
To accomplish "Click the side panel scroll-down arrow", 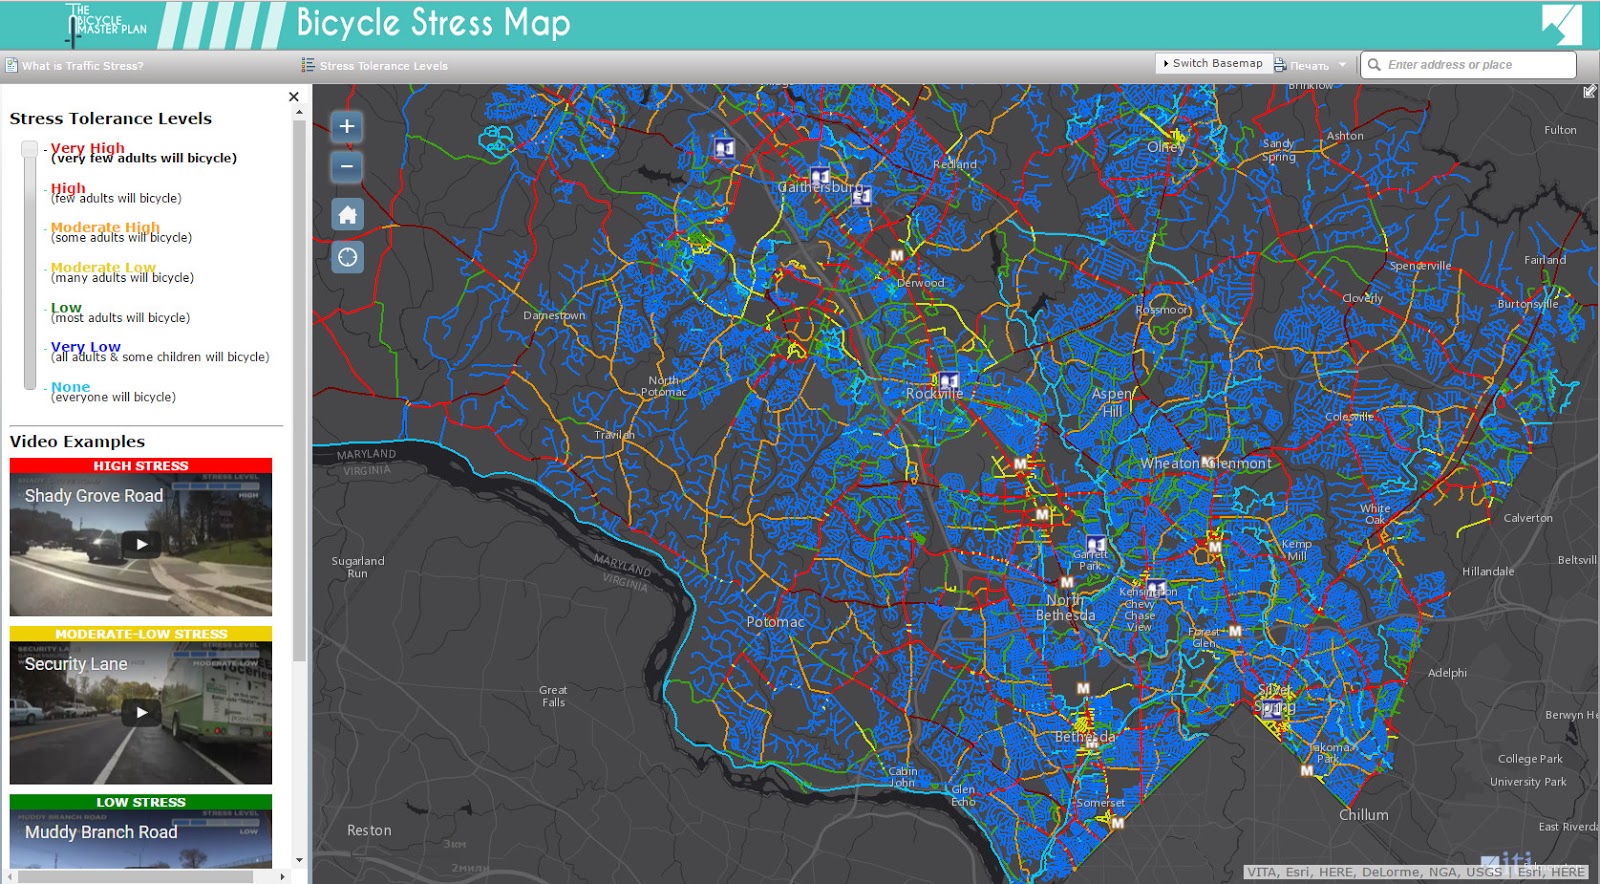I will pos(299,860).
